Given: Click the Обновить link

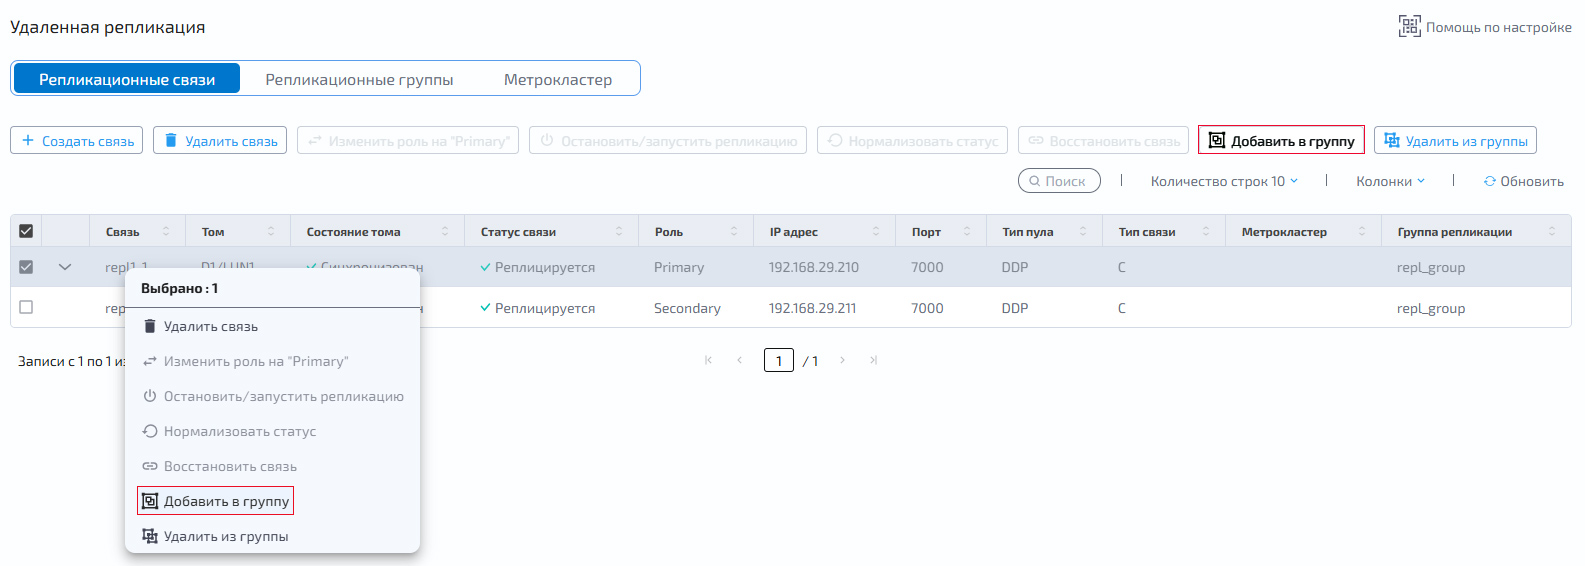Looking at the screenshot, I should 1523,181.
